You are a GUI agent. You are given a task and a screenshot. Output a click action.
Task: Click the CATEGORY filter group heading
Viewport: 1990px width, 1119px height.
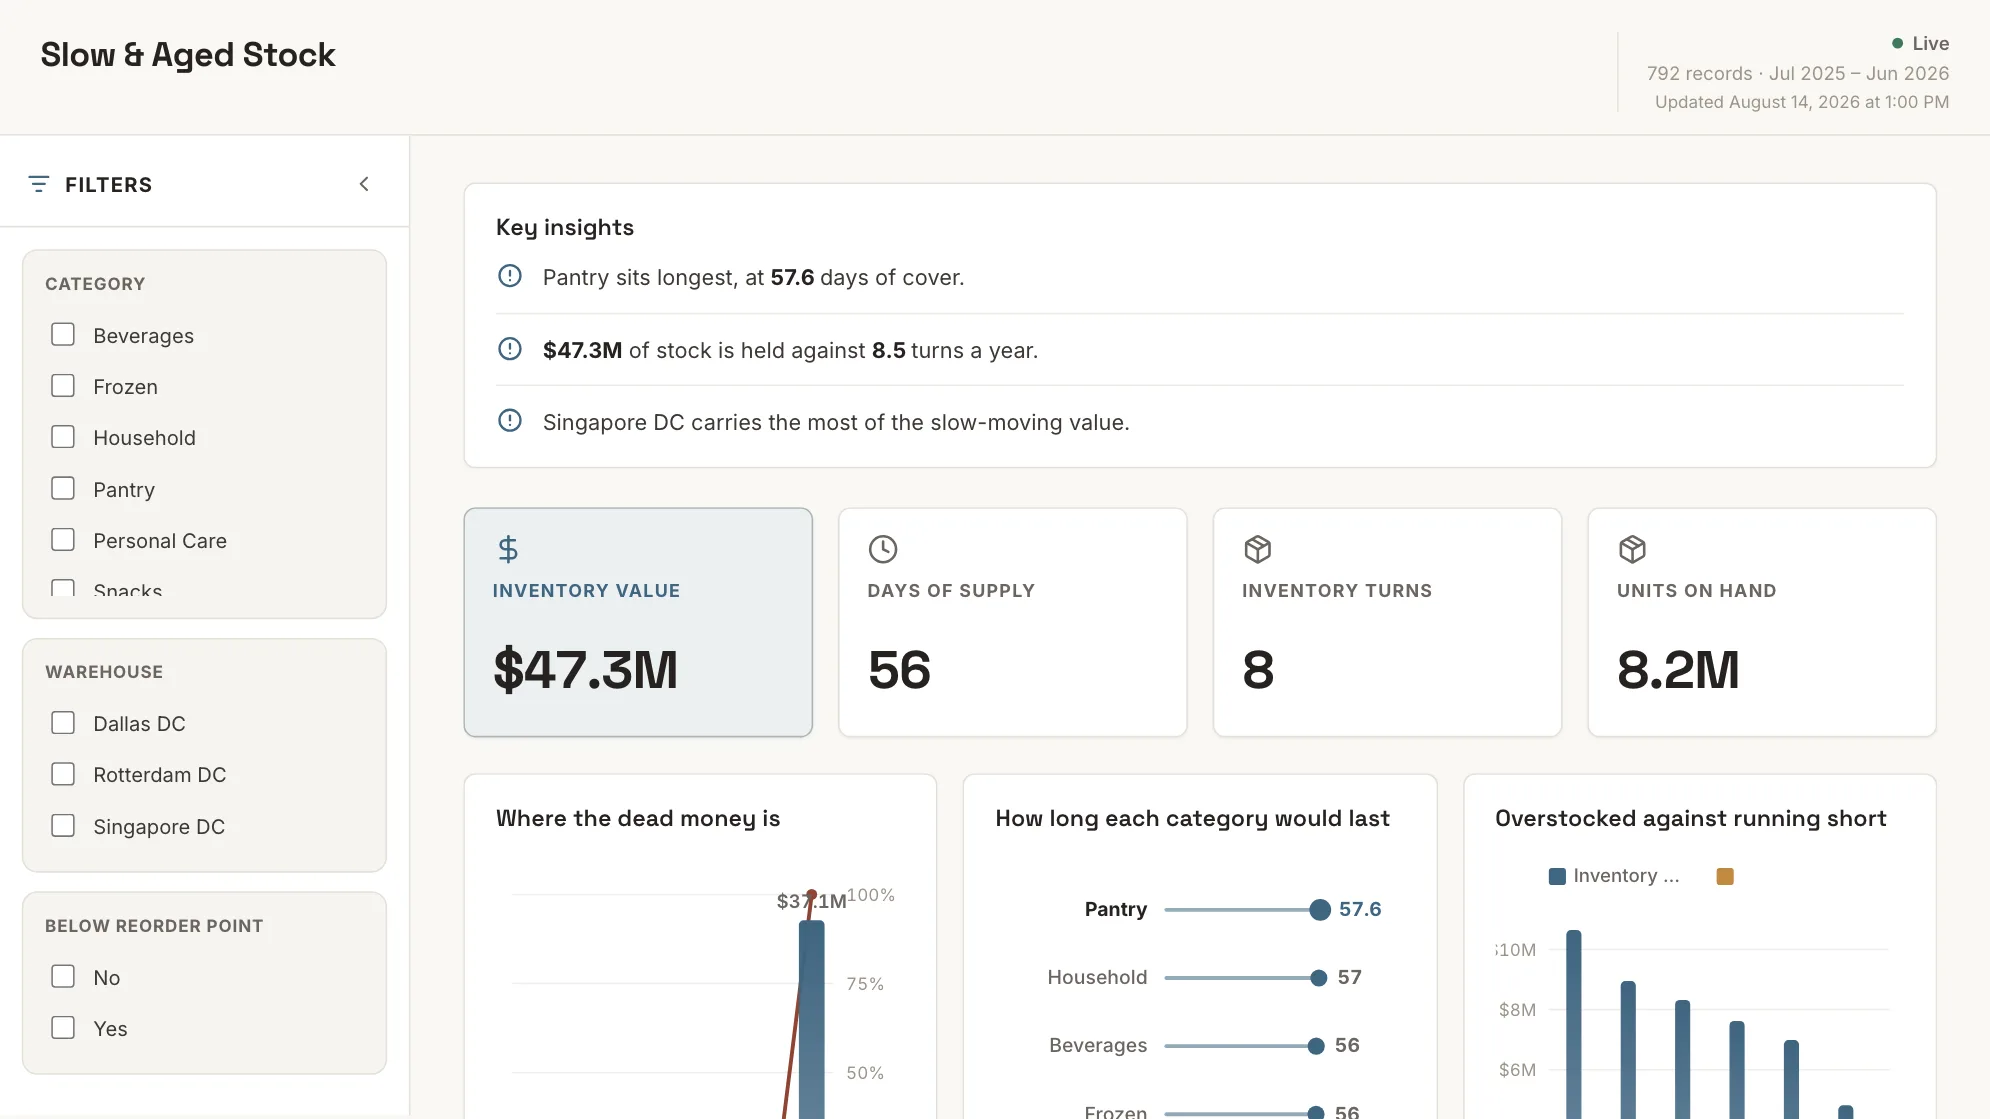click(x=95, y=284)
